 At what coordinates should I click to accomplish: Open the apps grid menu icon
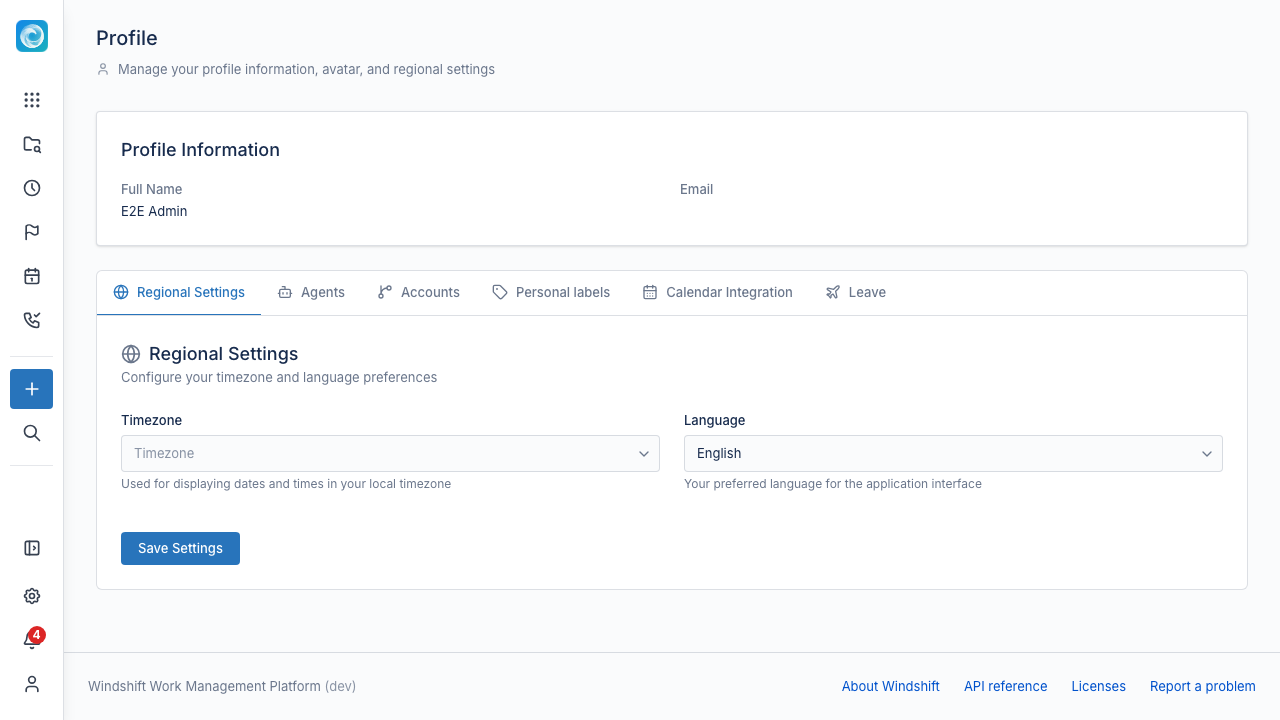click(x=32, y=100)
